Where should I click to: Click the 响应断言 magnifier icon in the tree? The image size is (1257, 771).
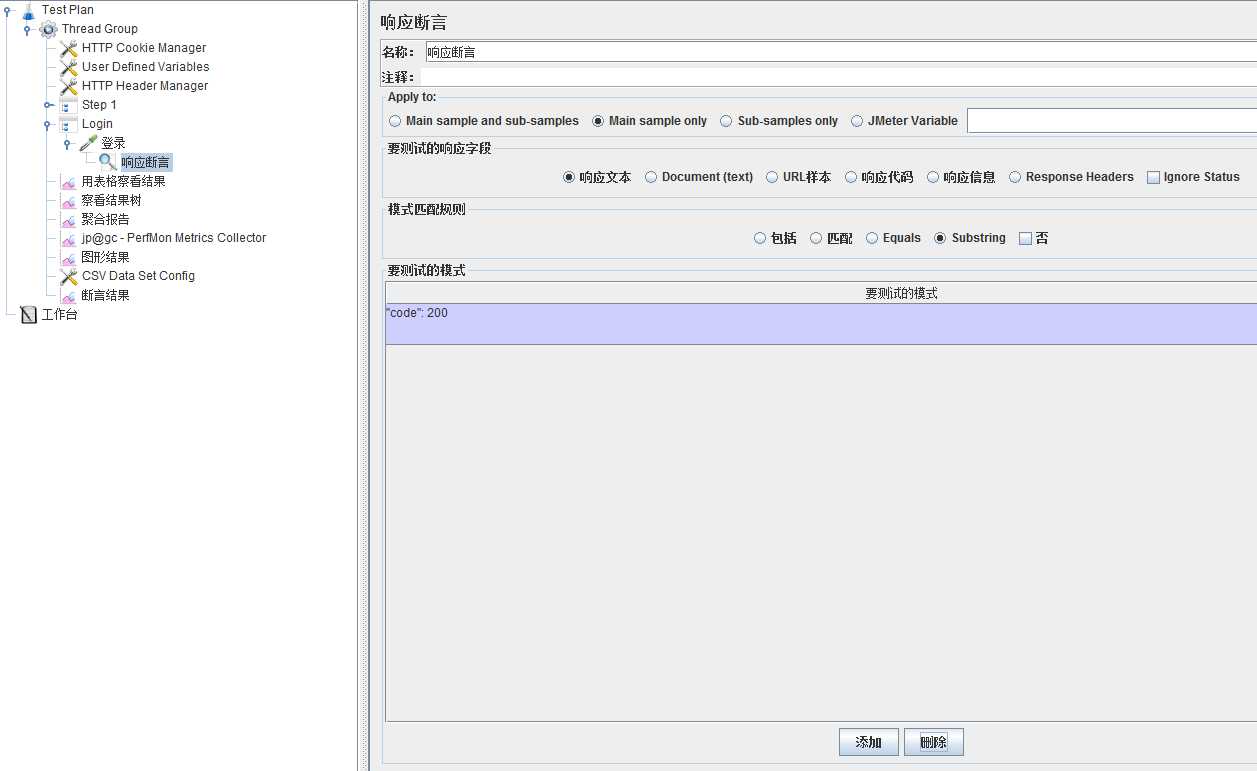click(107, 162)
